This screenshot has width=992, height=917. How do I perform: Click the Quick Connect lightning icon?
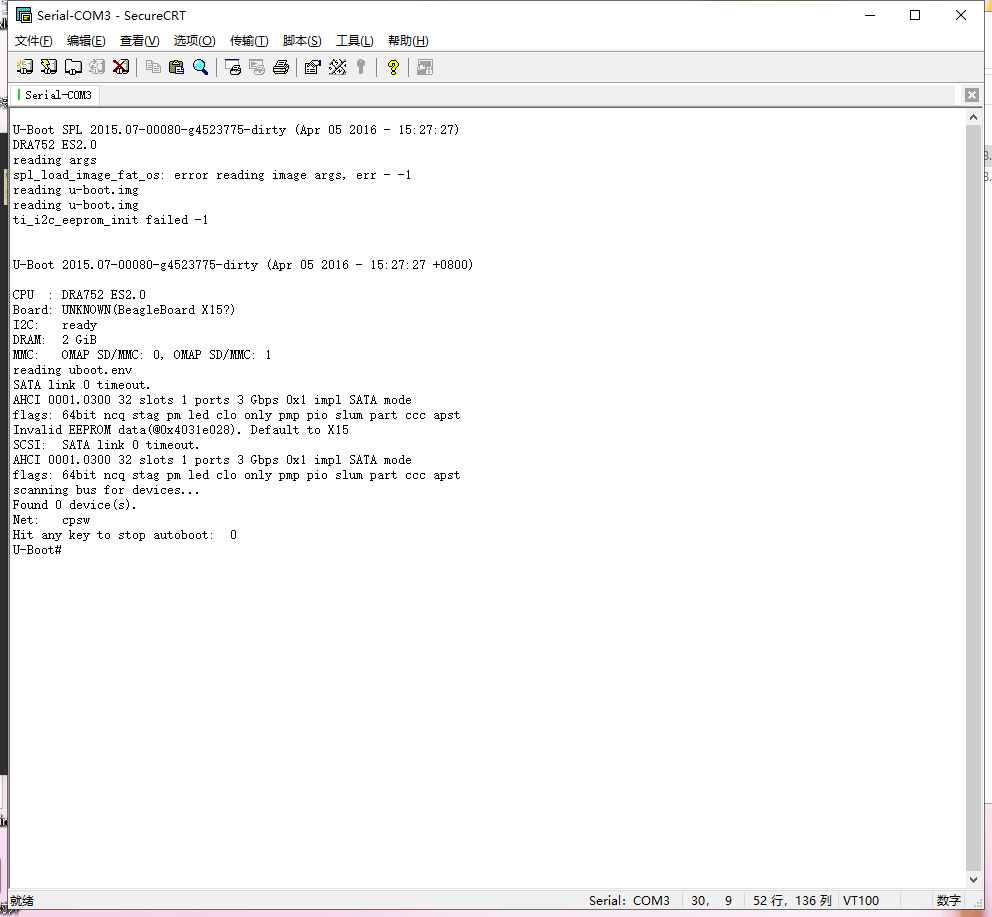[49, 67]
